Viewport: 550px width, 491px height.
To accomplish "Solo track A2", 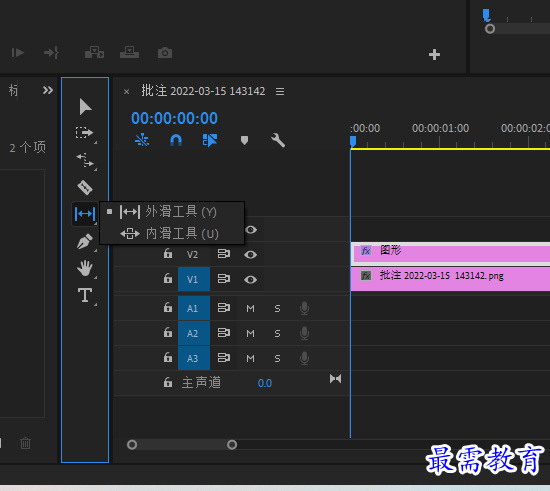I will [277, 333].
